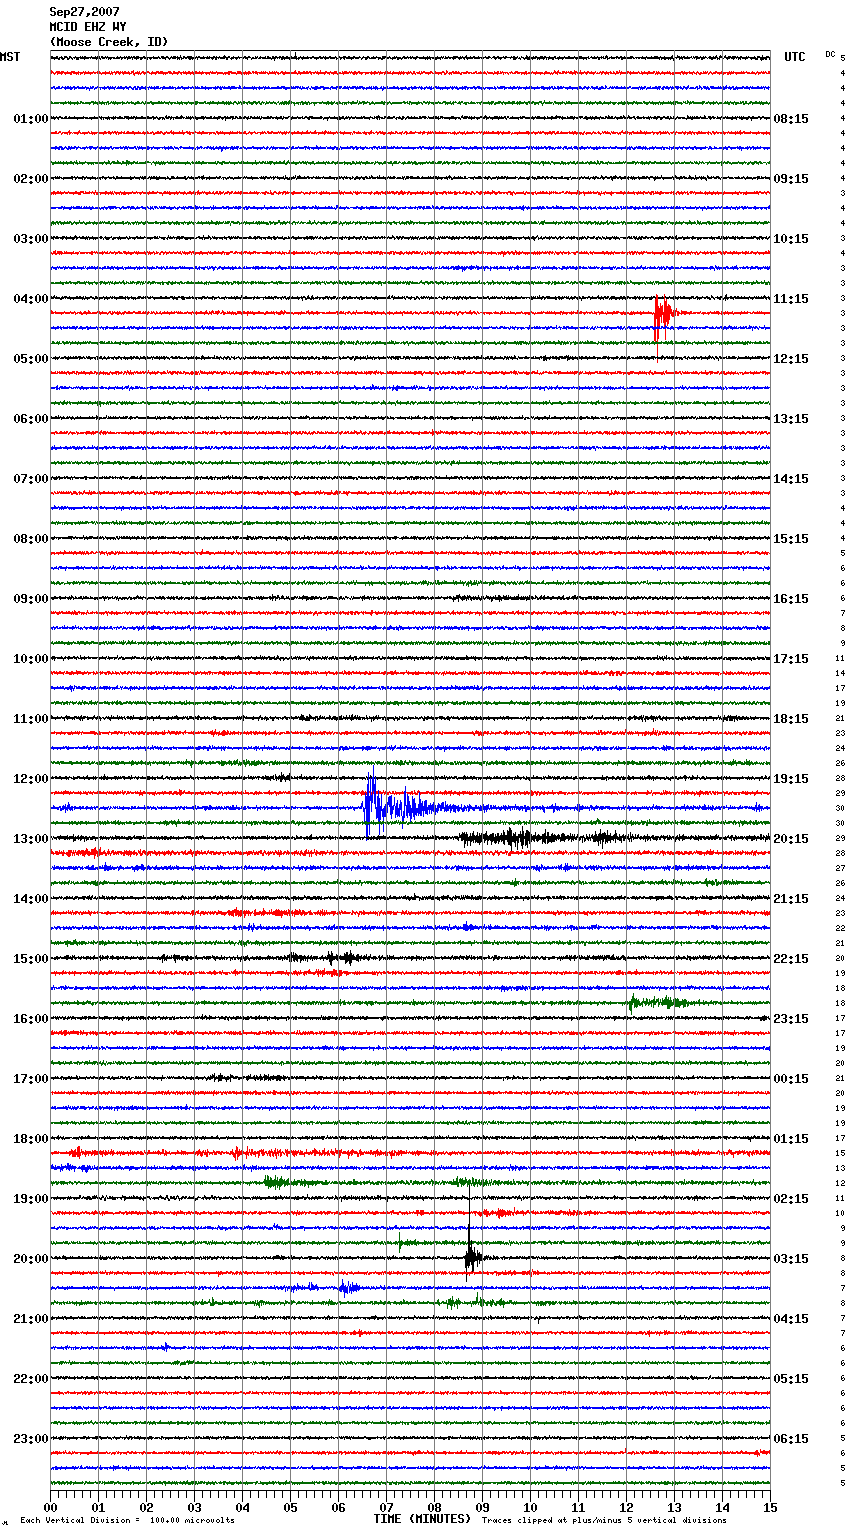Screen dimensions: 850x1534
Task: Click the location label "(Moose Creek, ID)"
Action: coord(109,42)
